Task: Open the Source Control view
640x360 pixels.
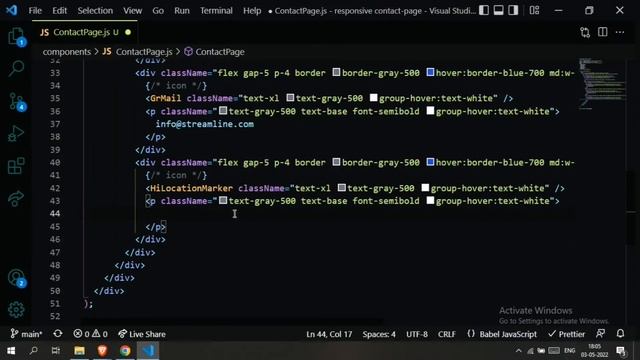Action: pos(16,102)
